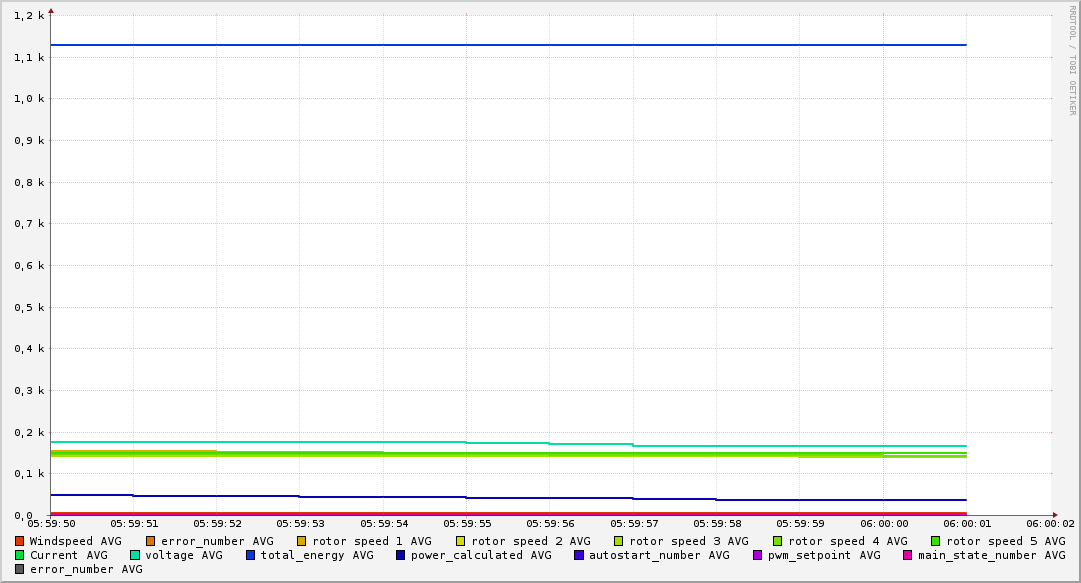Click the blue total_energy AVG legend swatch
1081x583 pixels.
251,555
